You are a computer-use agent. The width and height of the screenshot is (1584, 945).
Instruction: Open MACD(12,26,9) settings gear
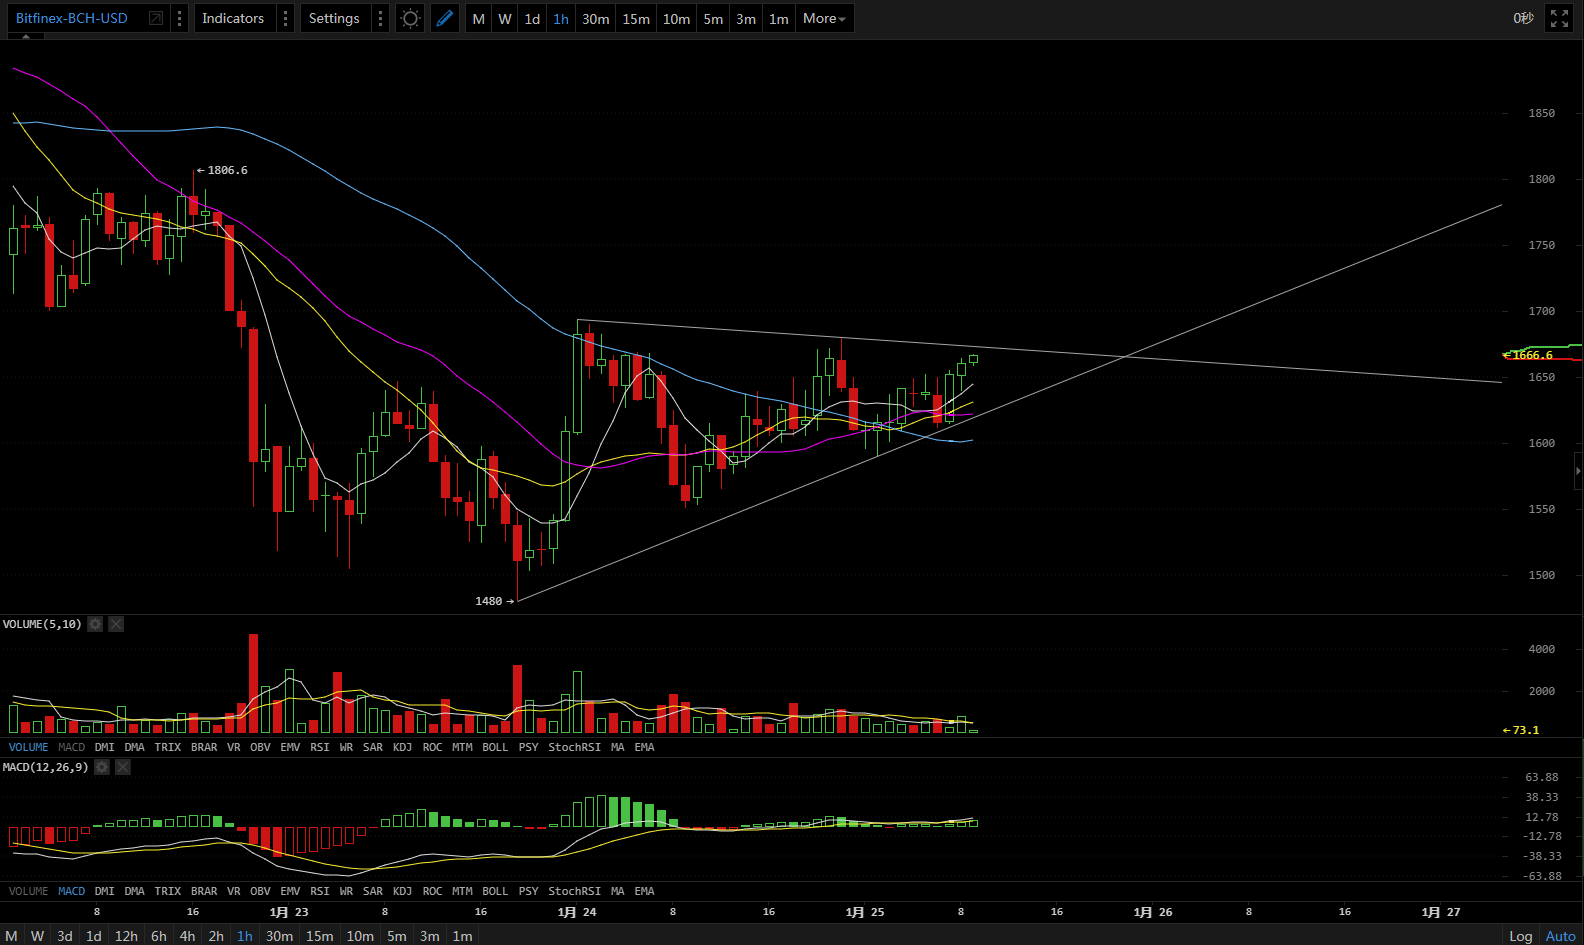(x=102, y=767)
